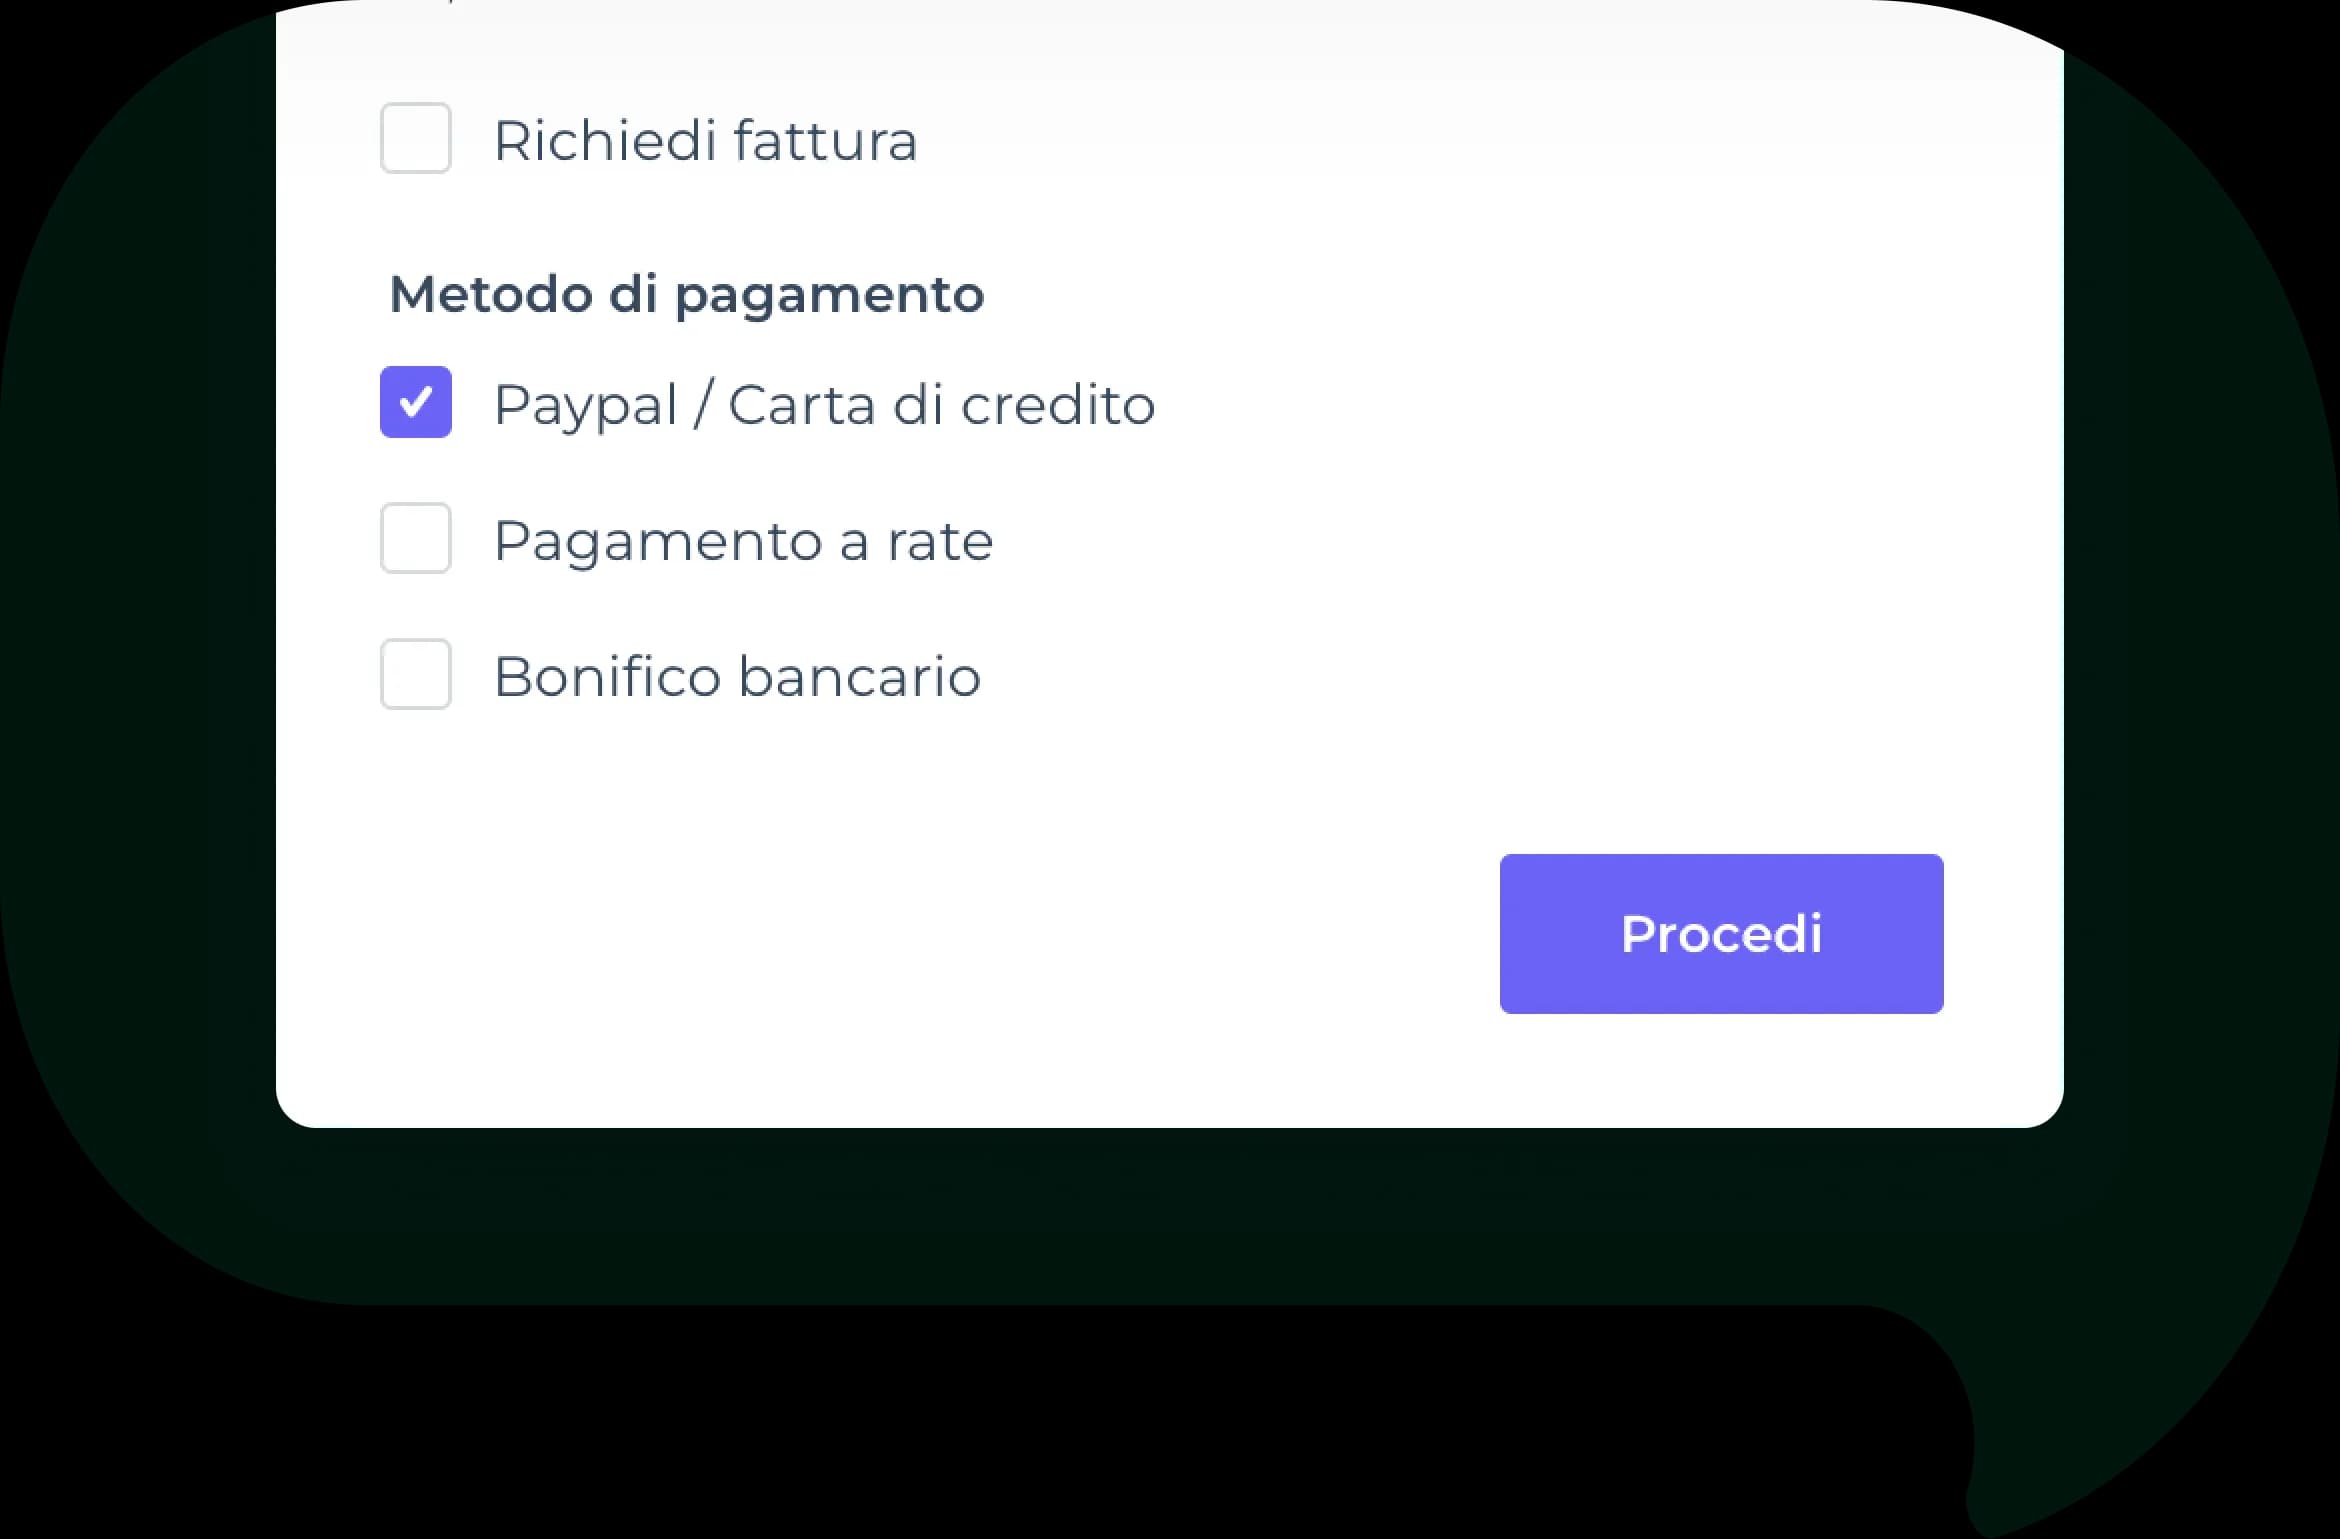The image size is (2340, 1539).
Task: Click the Bonifico bancario label text
Action: (737, 677)
